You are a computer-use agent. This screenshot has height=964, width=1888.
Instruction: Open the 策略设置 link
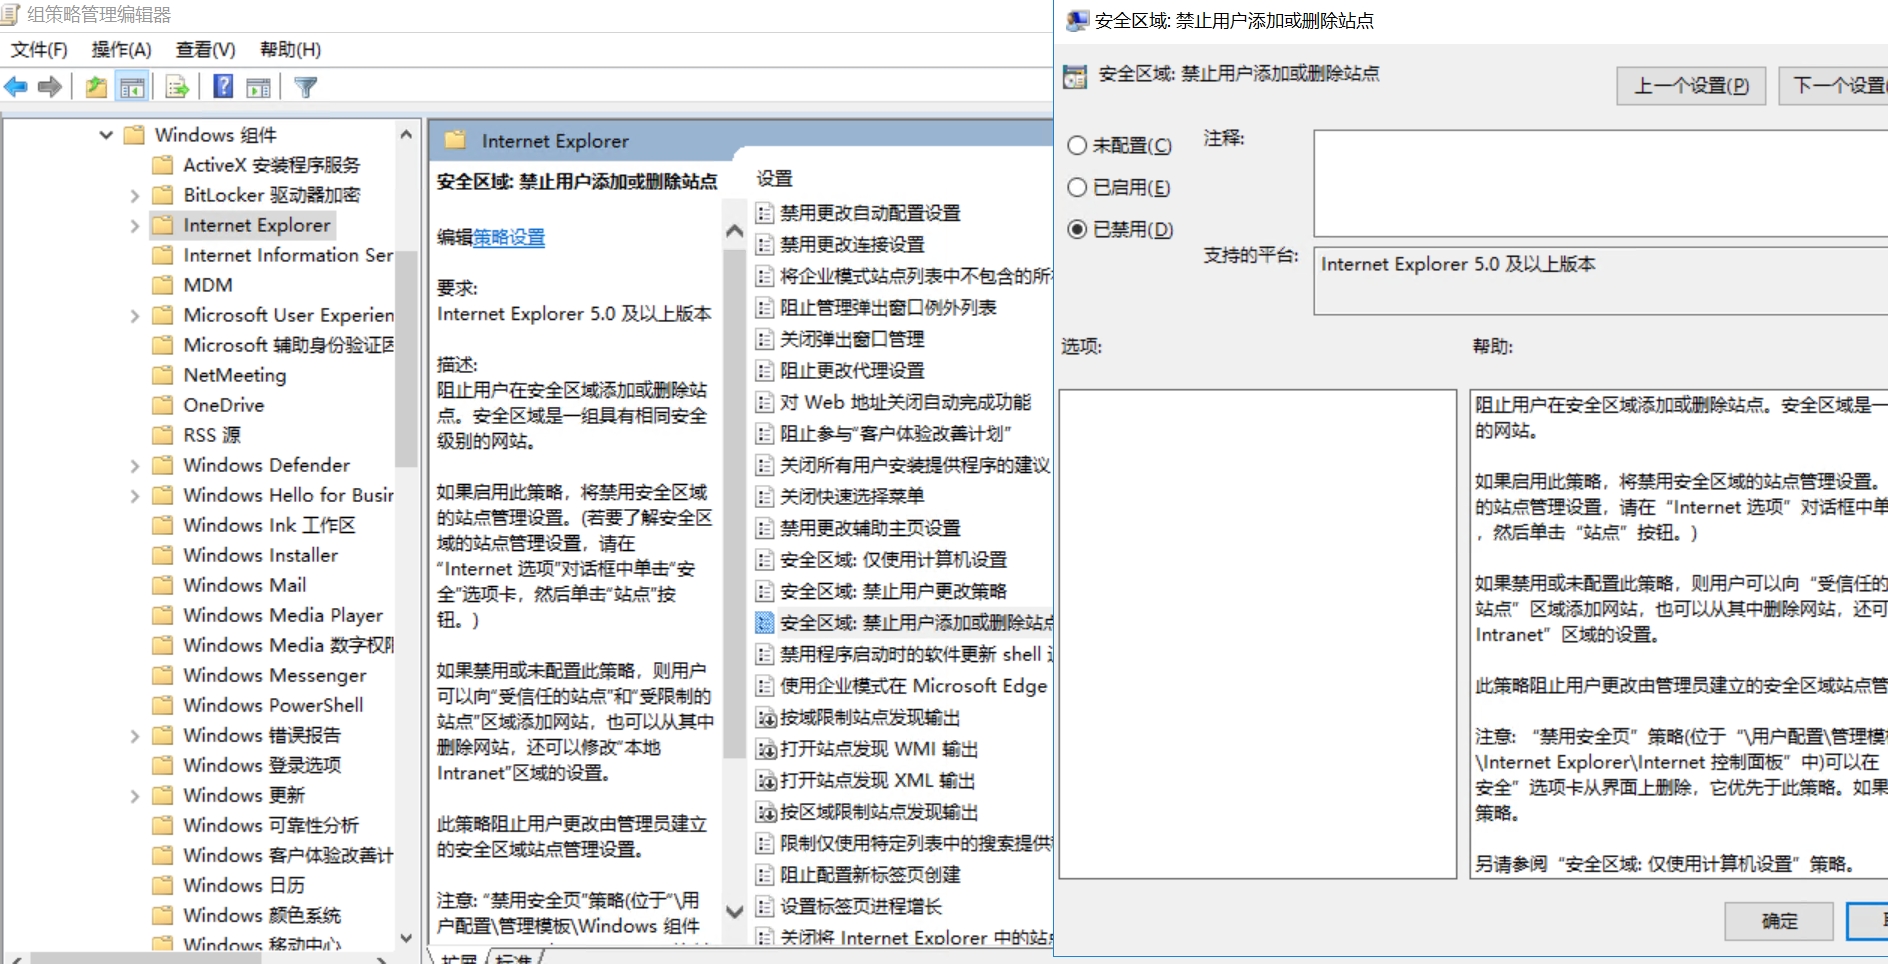click(x=509, y=237)
